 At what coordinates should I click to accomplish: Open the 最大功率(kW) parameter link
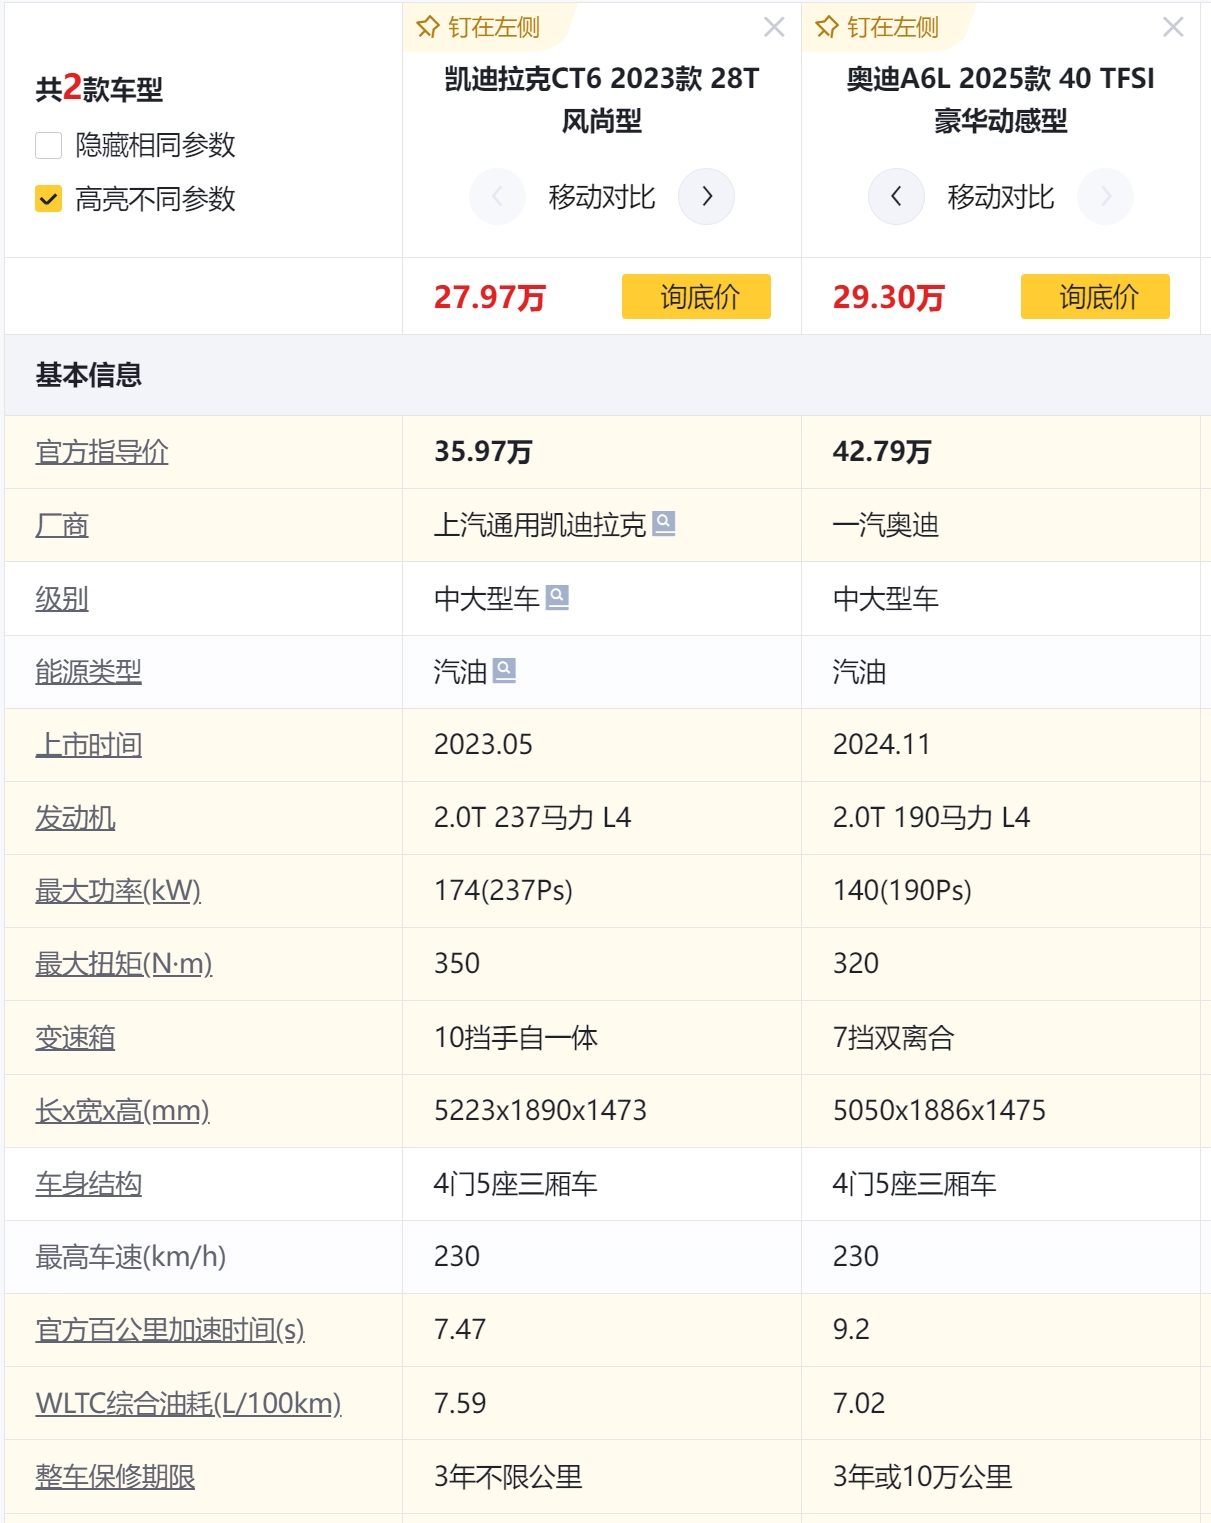click(118, 890)
